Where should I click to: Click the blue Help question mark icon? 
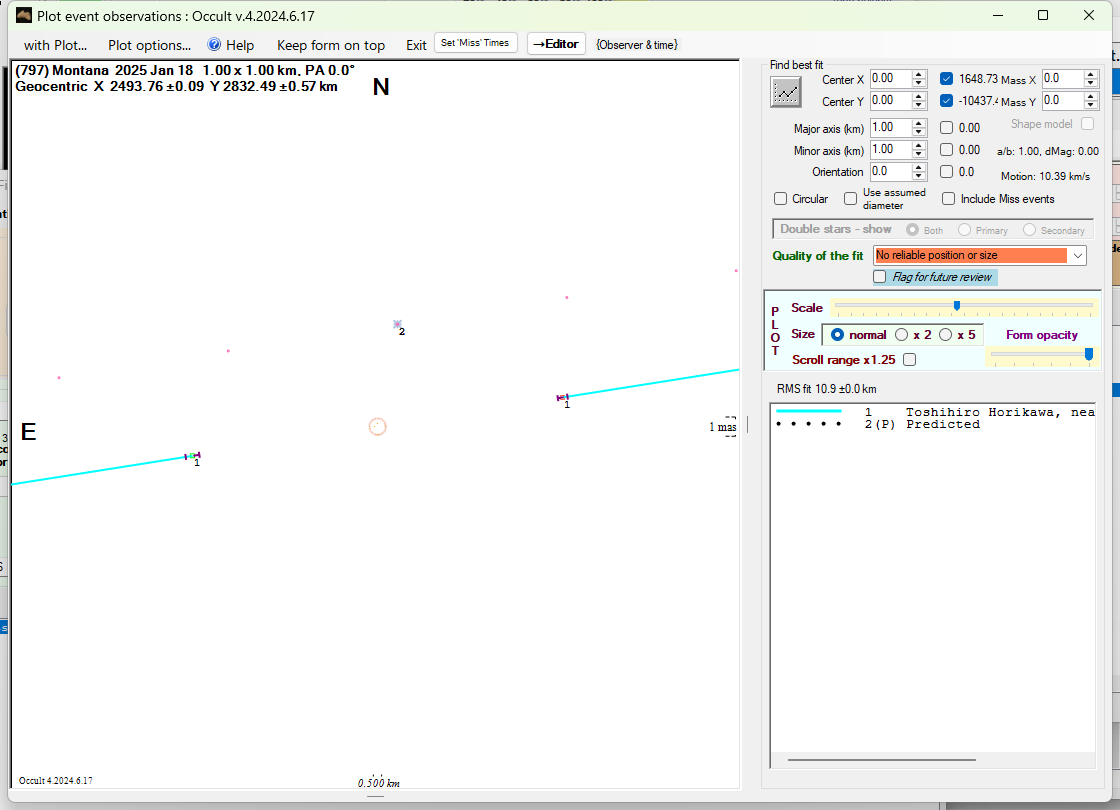coord(214,45)
